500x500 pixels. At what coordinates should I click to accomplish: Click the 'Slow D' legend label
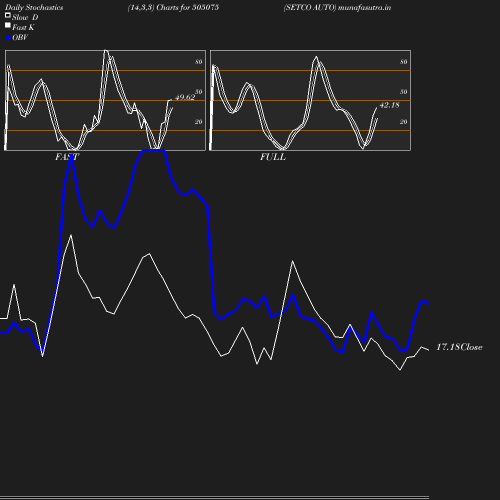pyautogui.click(x=25, y=17)
